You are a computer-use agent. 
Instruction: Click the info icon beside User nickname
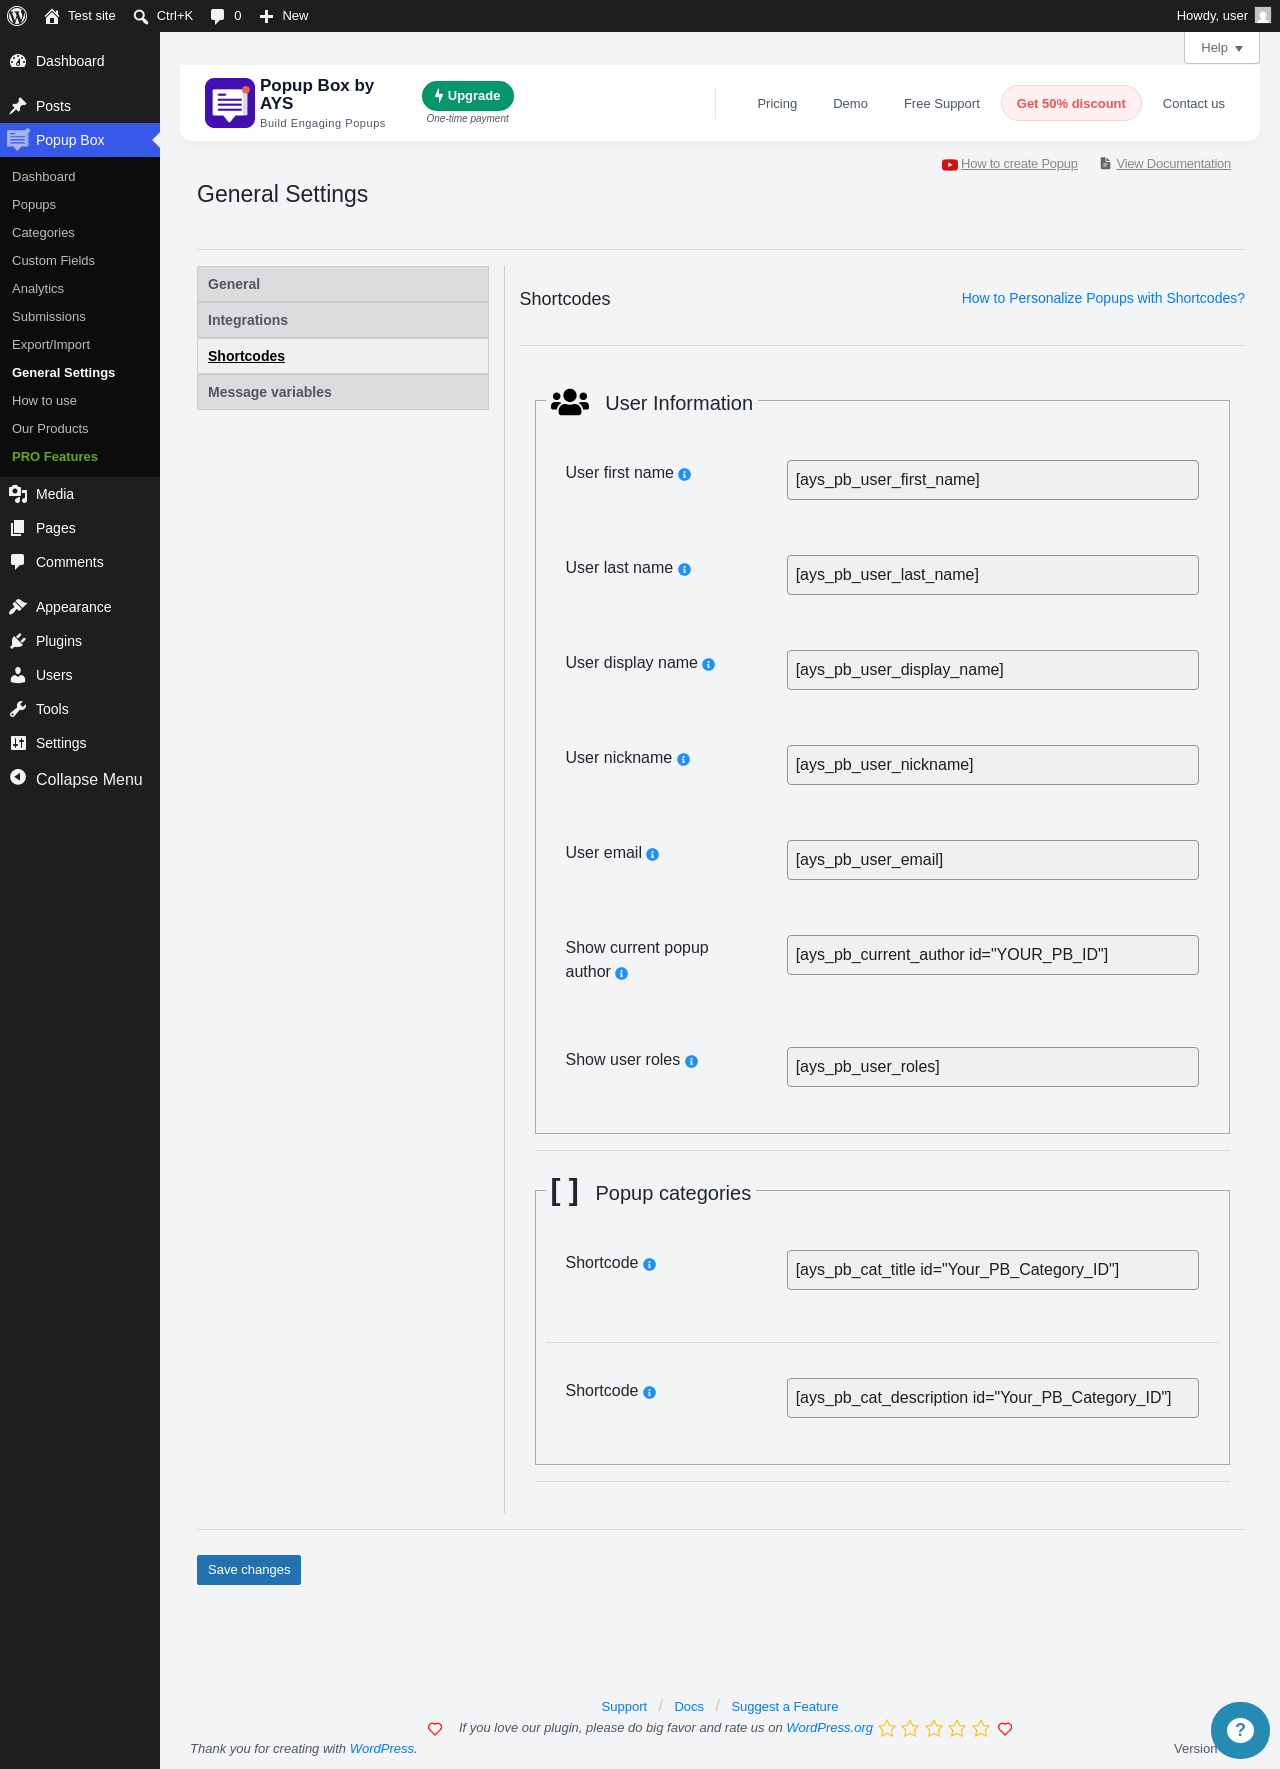pos(684,760)
